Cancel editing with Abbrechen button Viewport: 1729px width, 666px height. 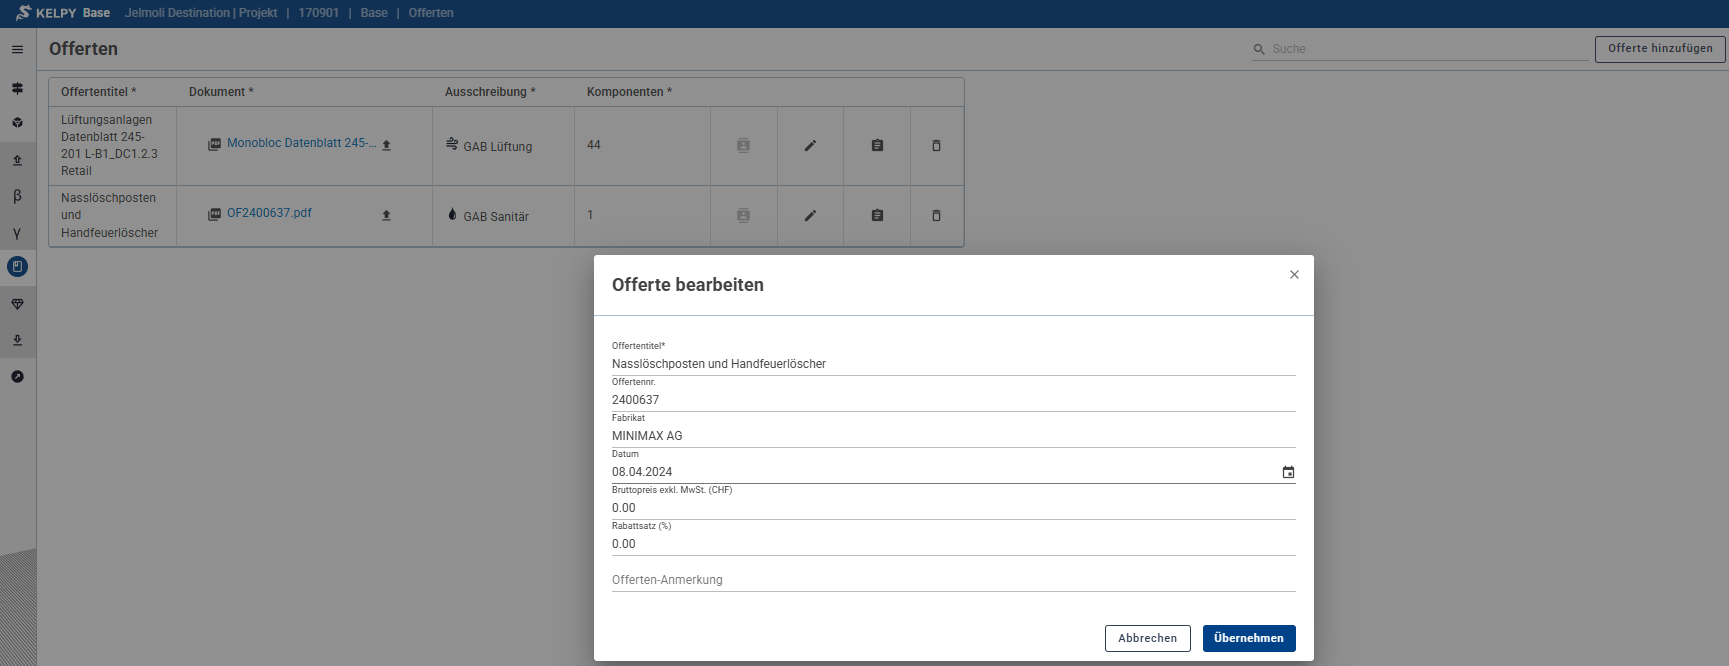[x=1147, y=638]
